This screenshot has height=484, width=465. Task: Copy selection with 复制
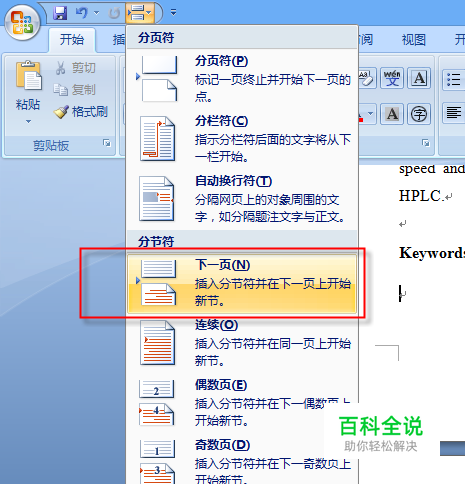[x=75, y=90]
